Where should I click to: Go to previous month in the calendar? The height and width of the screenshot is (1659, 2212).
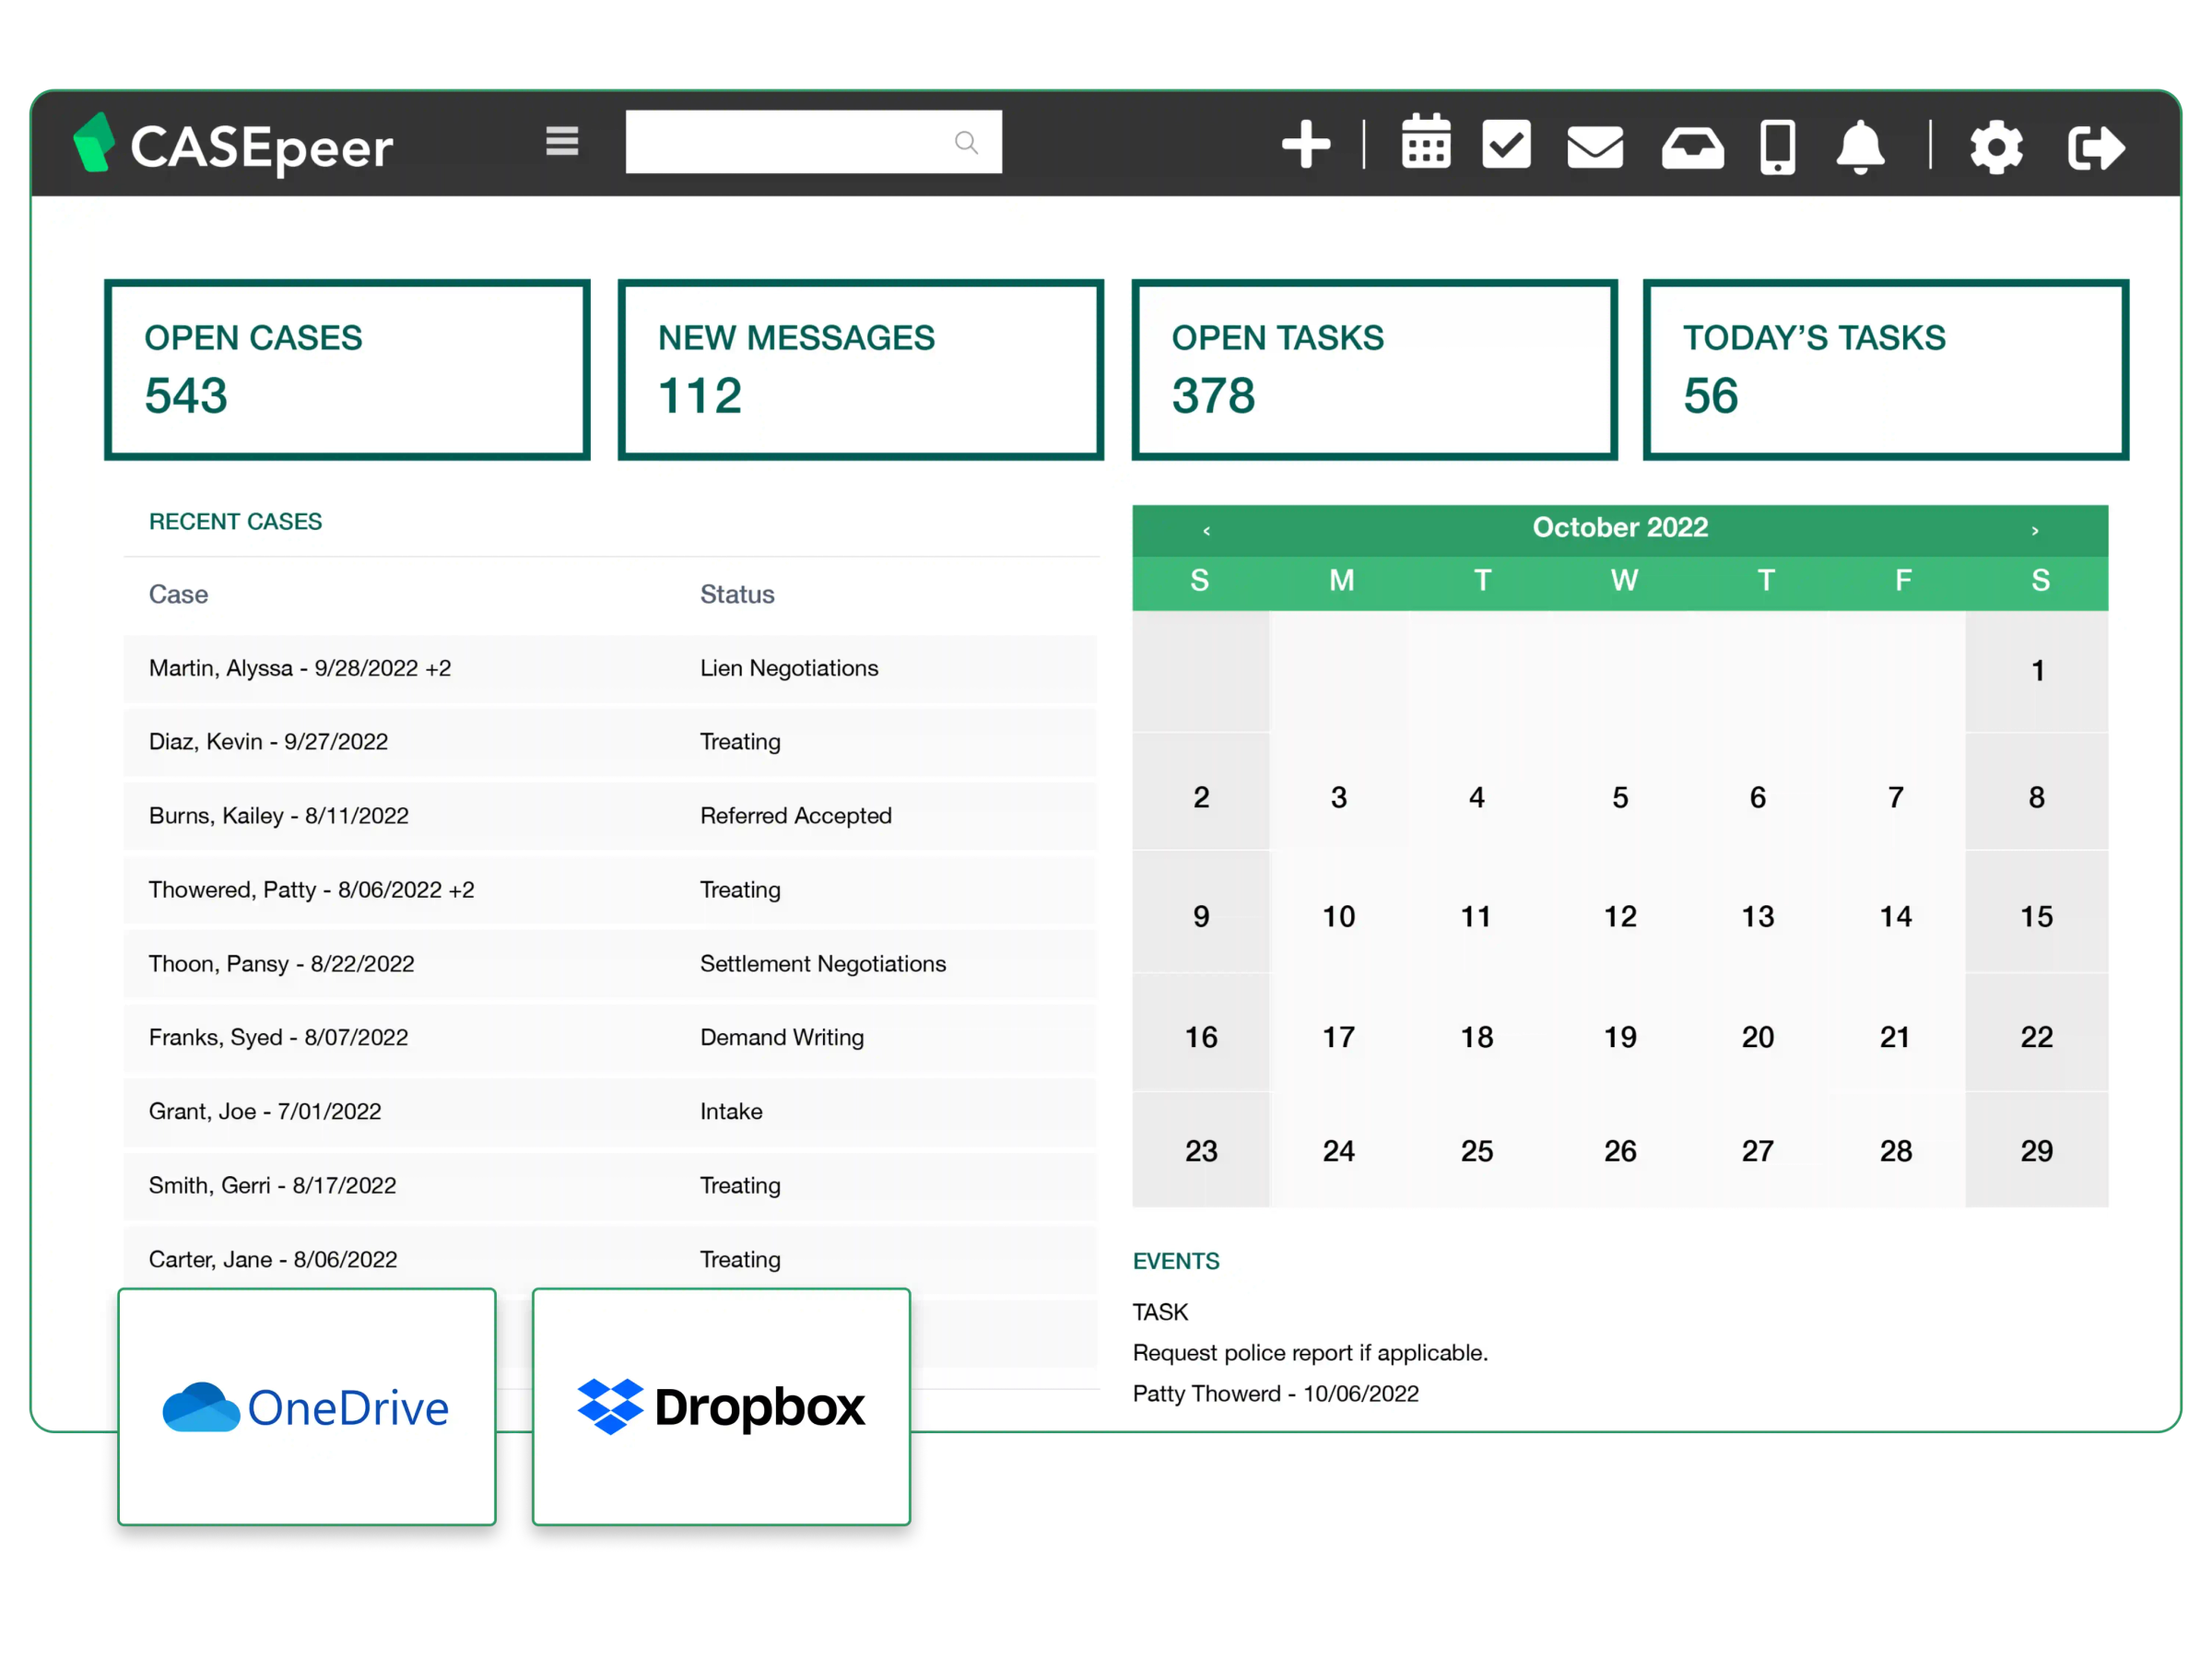[x=1207, y=529]
